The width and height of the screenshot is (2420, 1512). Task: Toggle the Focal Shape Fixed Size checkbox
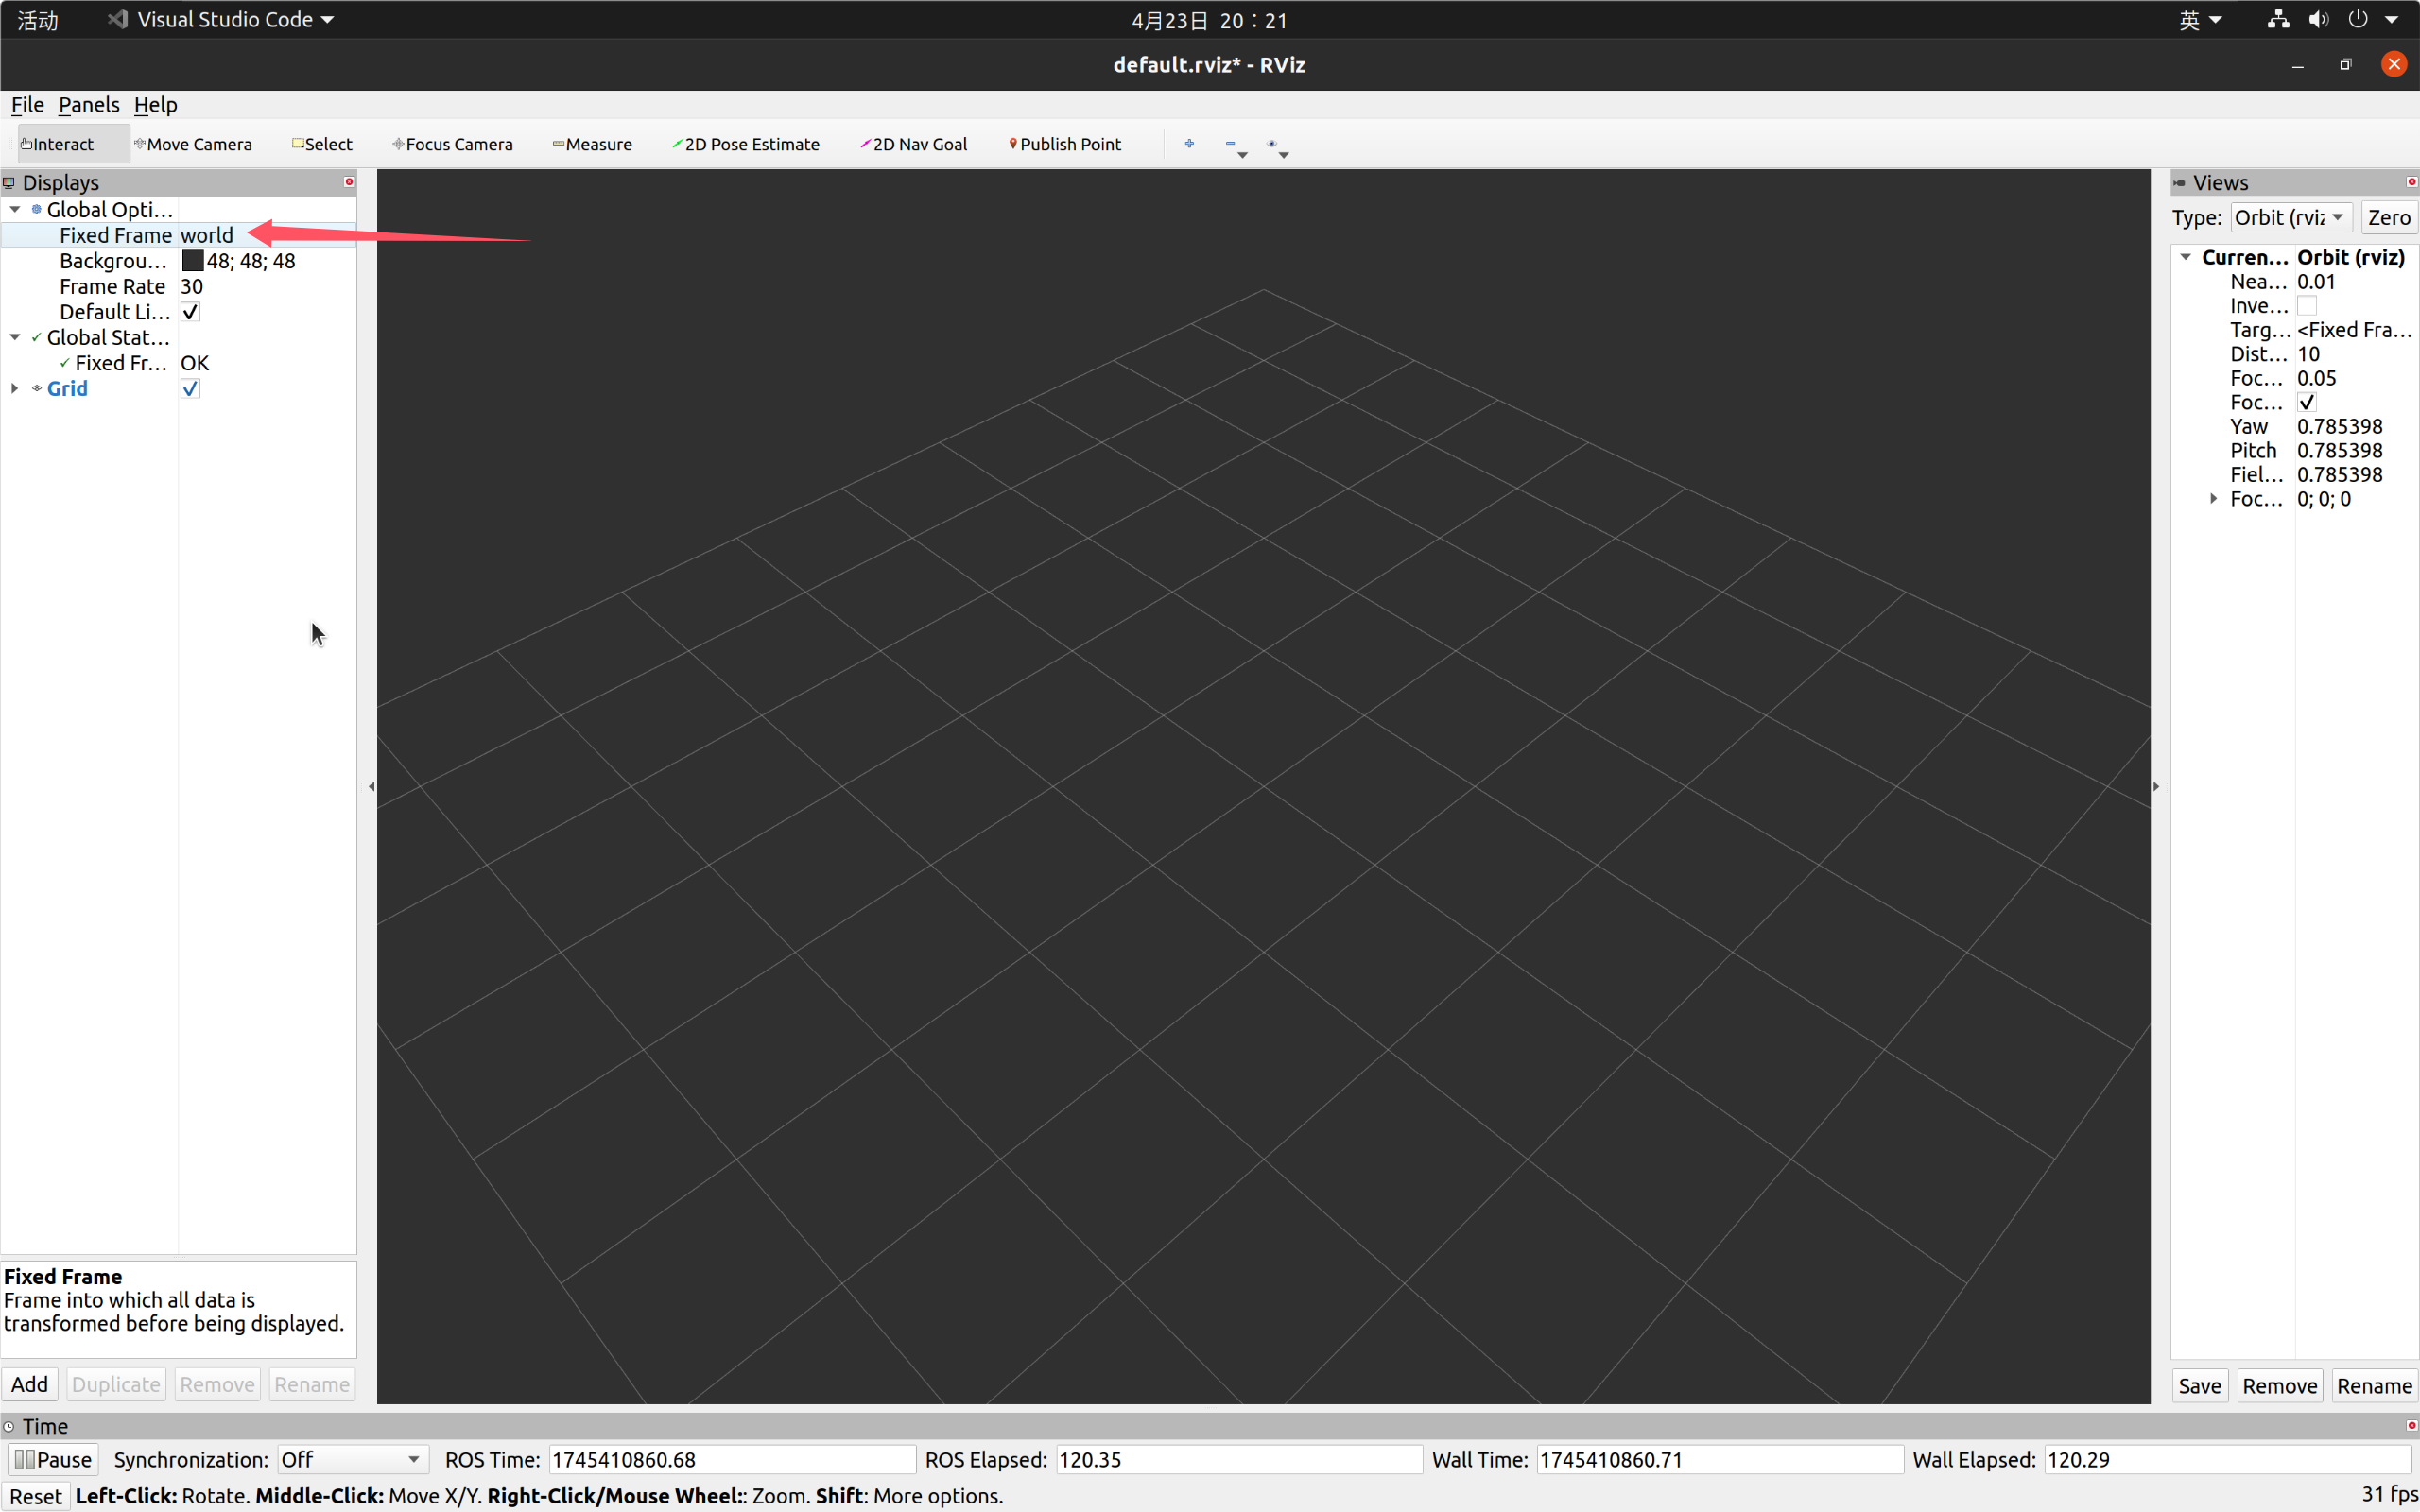click(x=2307, y=402)
